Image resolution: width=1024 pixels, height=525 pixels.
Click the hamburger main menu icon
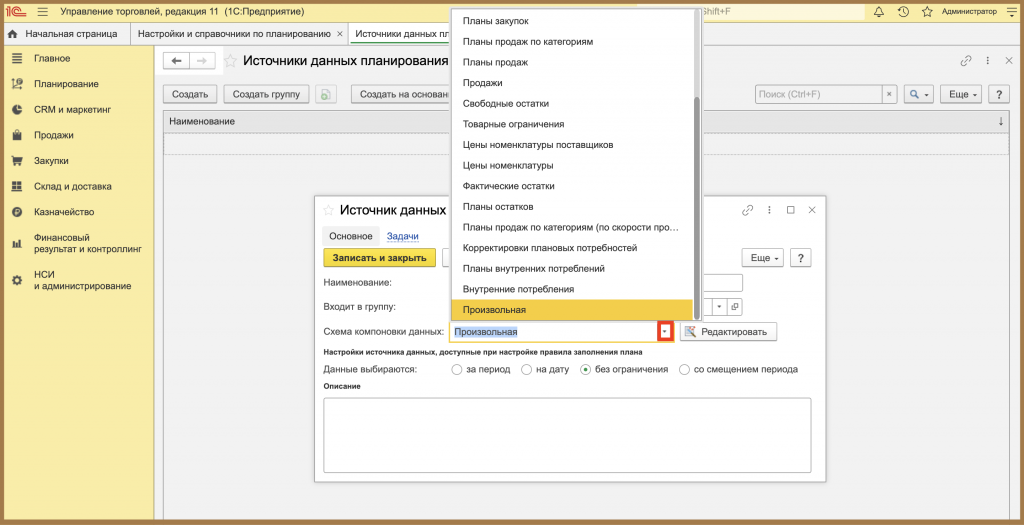(x=42, y=12)
